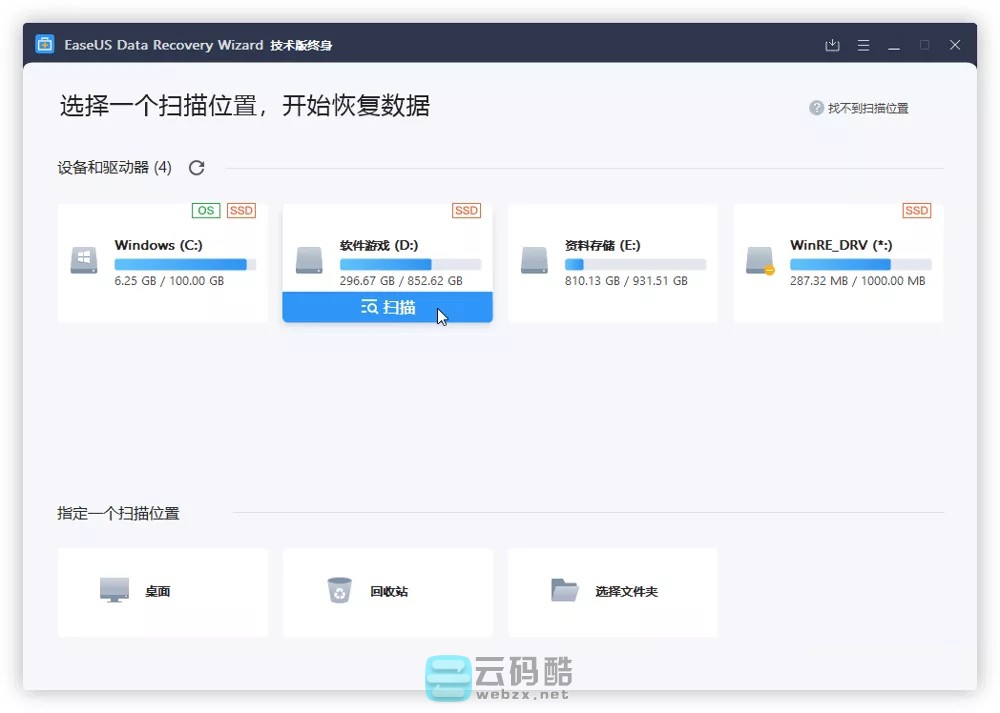This screenshot has height=713, width=1000.
Task: Click the folder icon beside 选择文件夹
Action: (x=565, y=590)
